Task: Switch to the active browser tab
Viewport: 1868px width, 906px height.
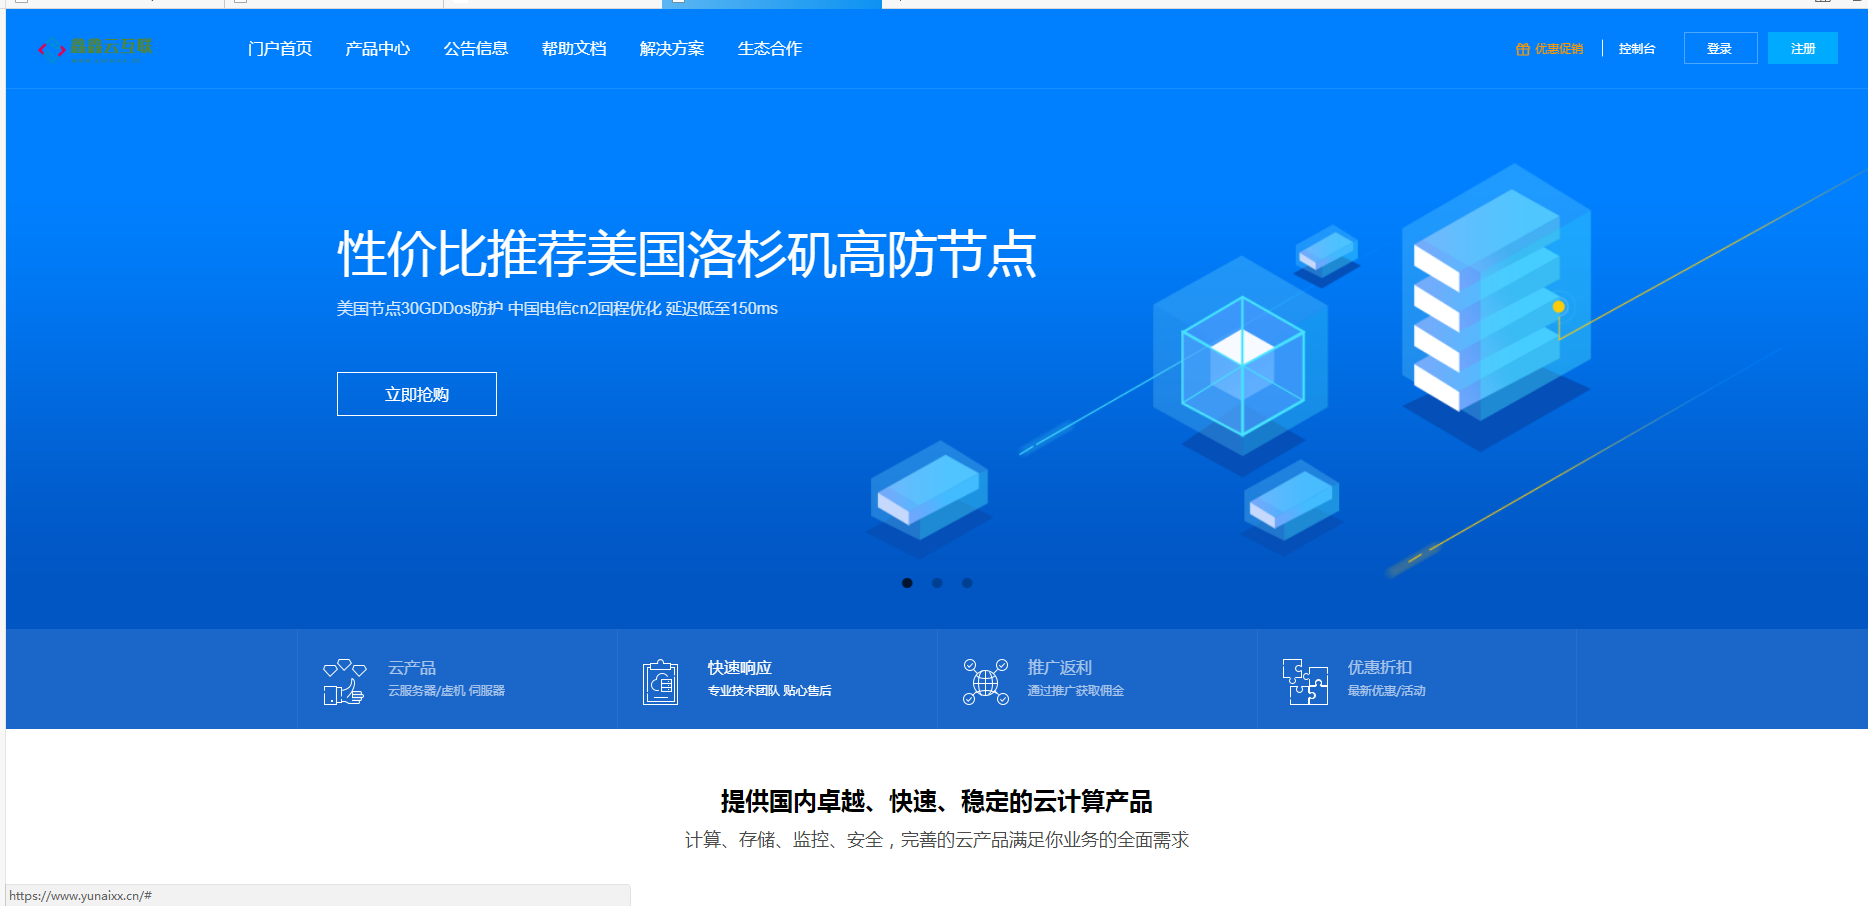Action: (x=770, y=4)
